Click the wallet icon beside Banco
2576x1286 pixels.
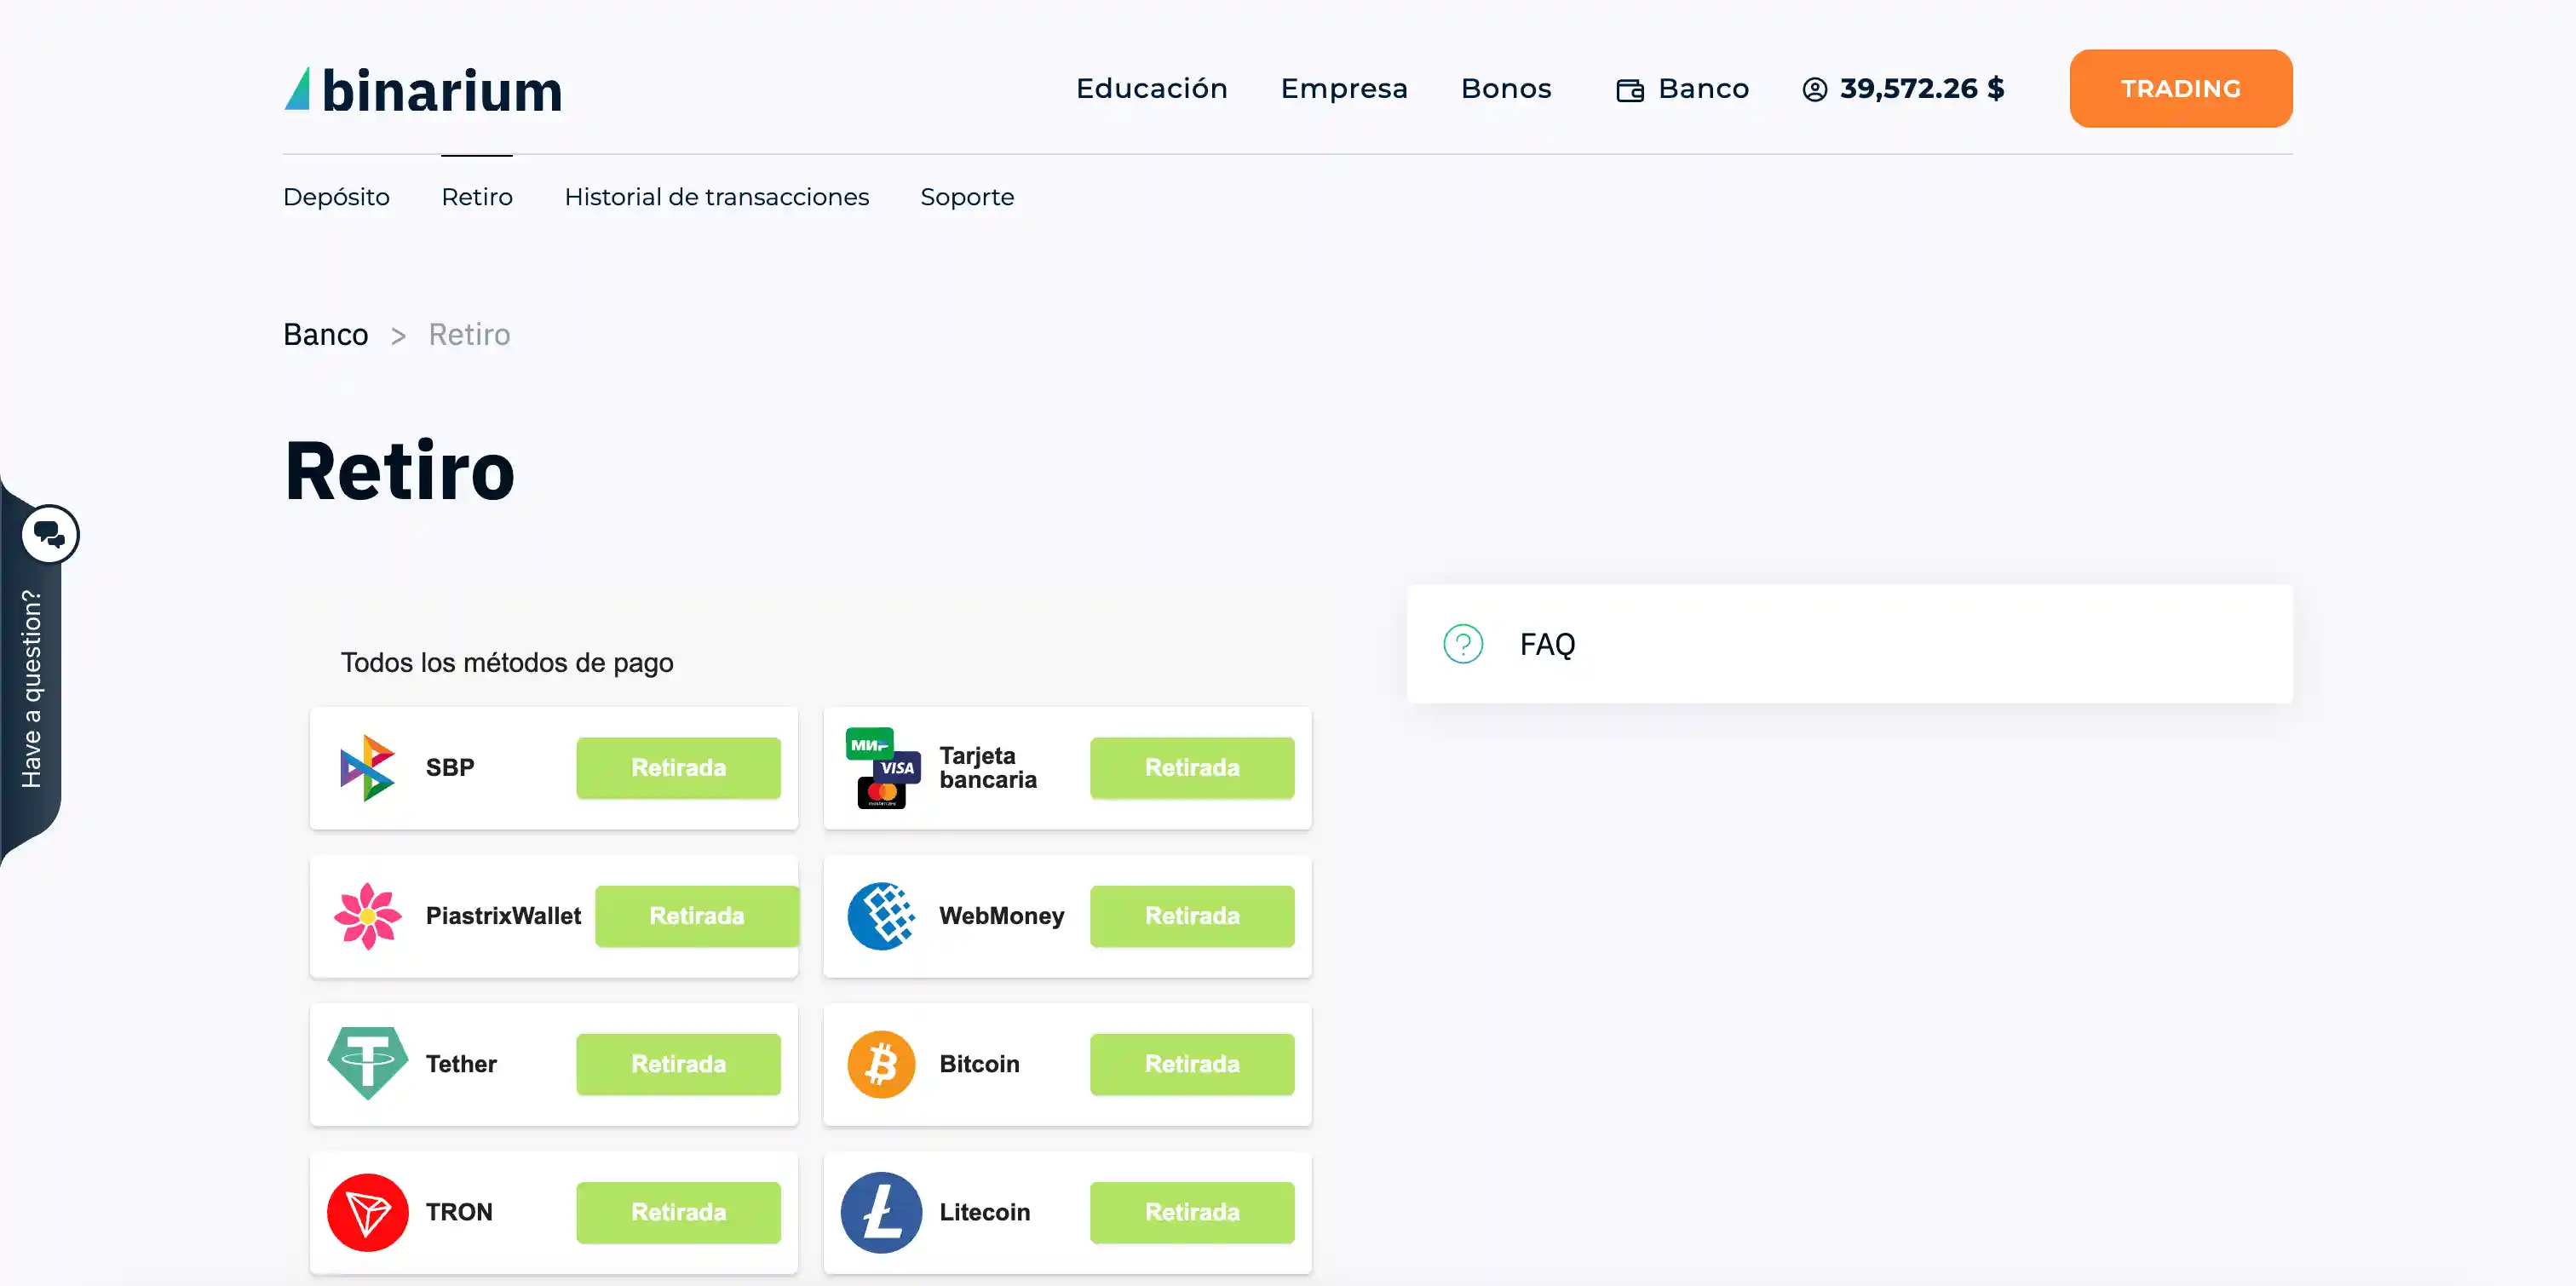click(1629, 90)
